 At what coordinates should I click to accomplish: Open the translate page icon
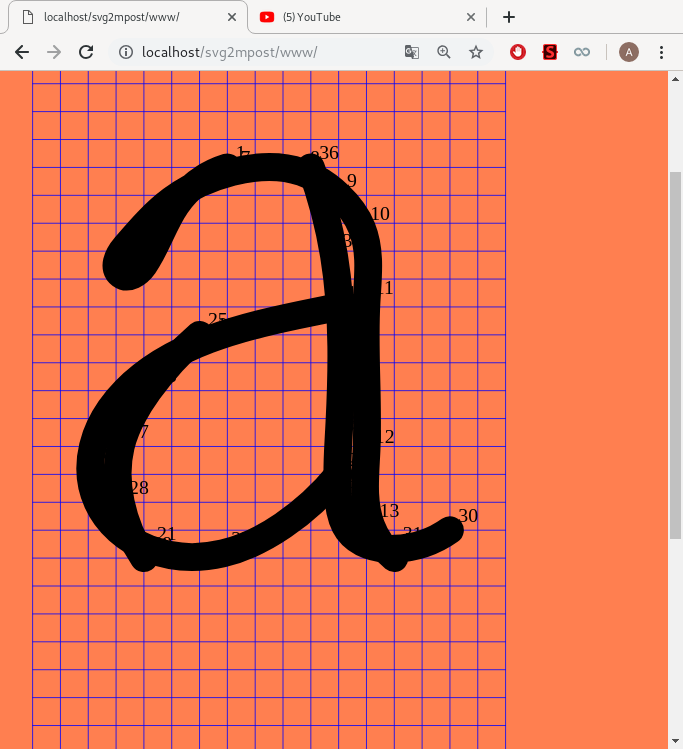[x=412, y=52]
